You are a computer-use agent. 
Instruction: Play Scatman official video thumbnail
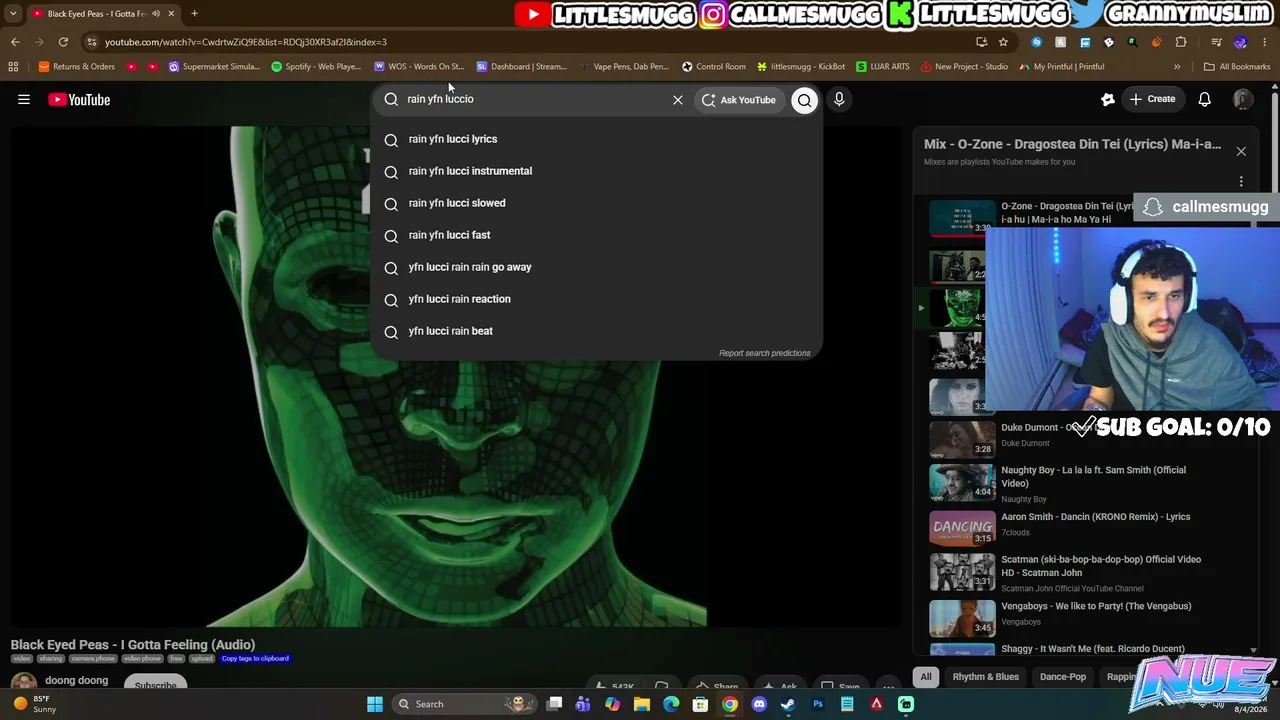pos(962,572)
